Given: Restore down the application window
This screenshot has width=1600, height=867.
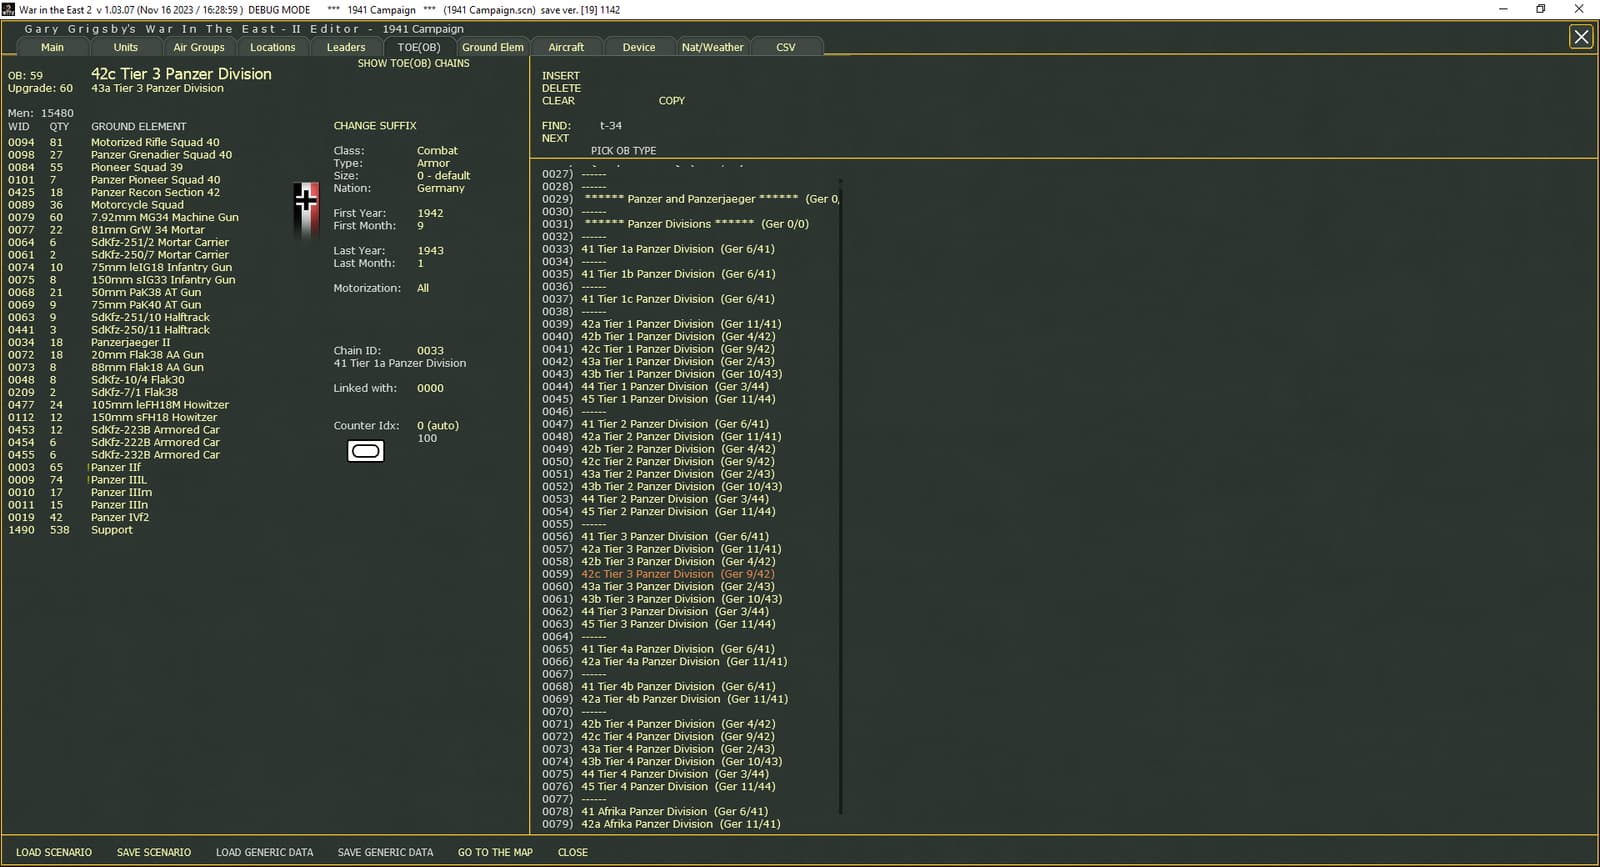Looking at the screenshot, I should (1541, 9).
